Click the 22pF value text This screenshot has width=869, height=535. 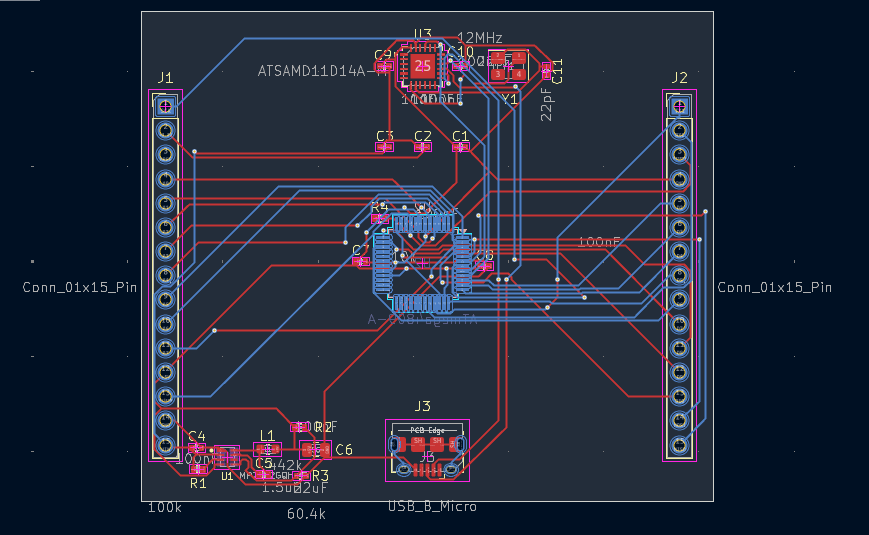tap(546, 104)
